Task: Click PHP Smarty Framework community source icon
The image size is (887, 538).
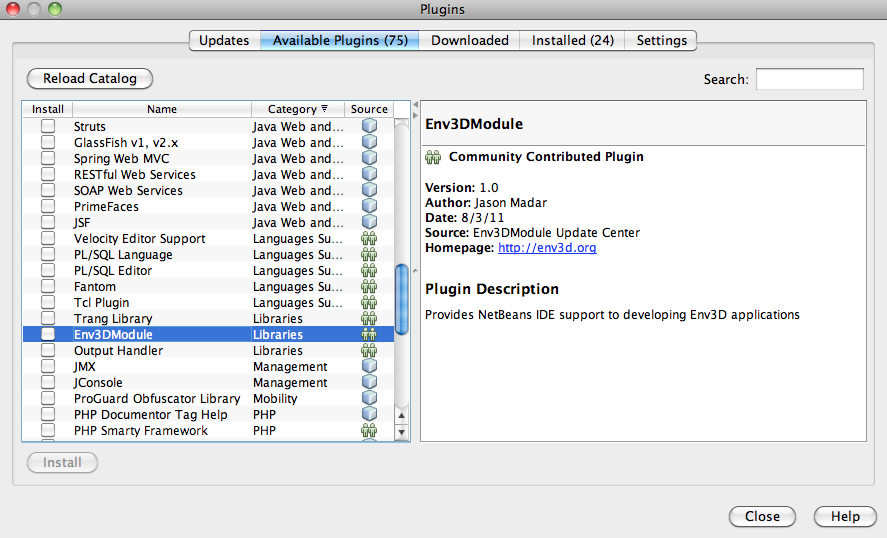Action: 369,431
